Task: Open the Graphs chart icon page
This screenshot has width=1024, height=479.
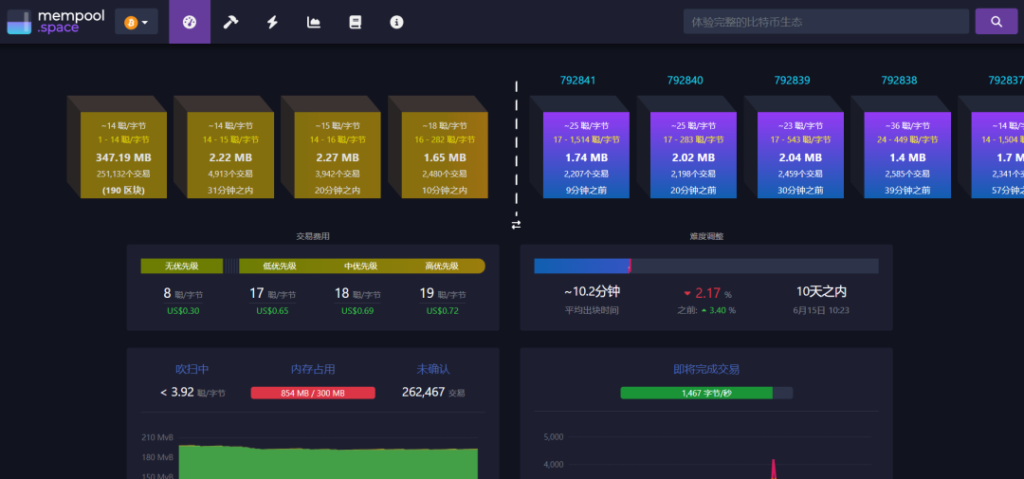Action: click(314, 22)
